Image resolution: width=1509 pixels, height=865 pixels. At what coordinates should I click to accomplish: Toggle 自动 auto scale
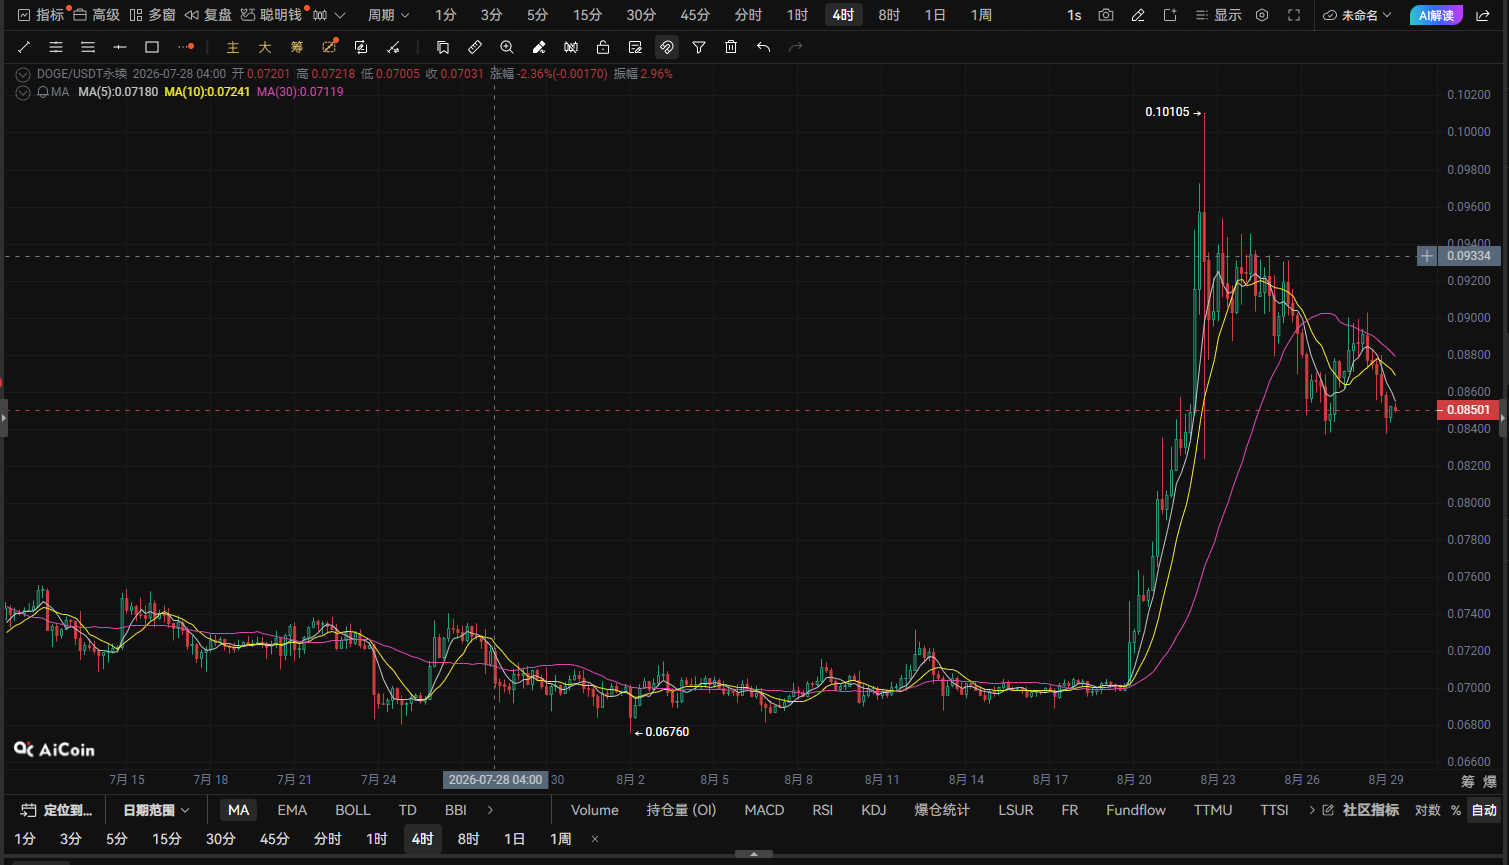1484,810
